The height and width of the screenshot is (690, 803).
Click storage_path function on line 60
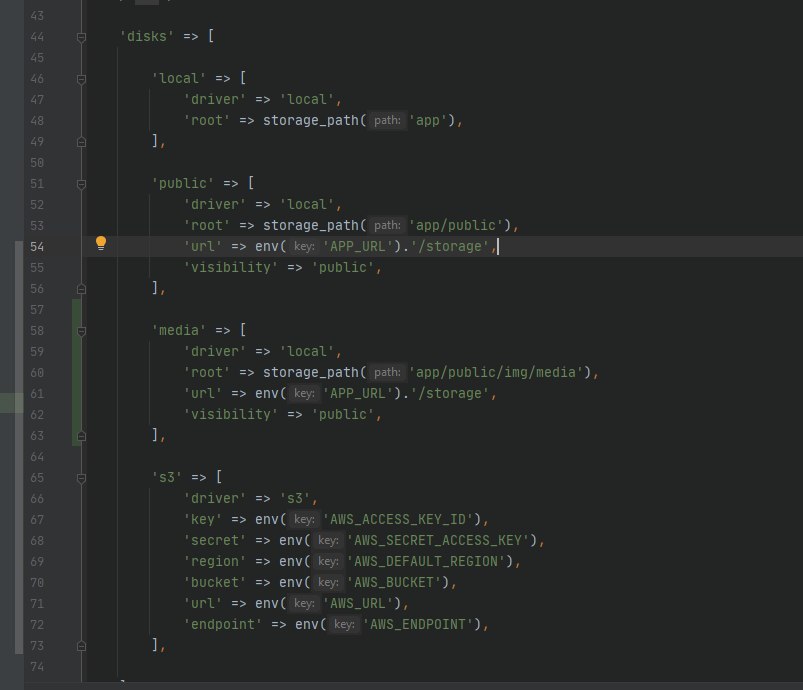coord(310,372)
